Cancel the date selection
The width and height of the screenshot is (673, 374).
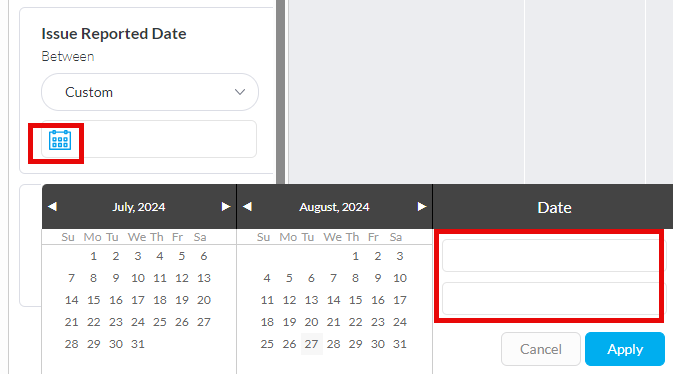(541, 349)
